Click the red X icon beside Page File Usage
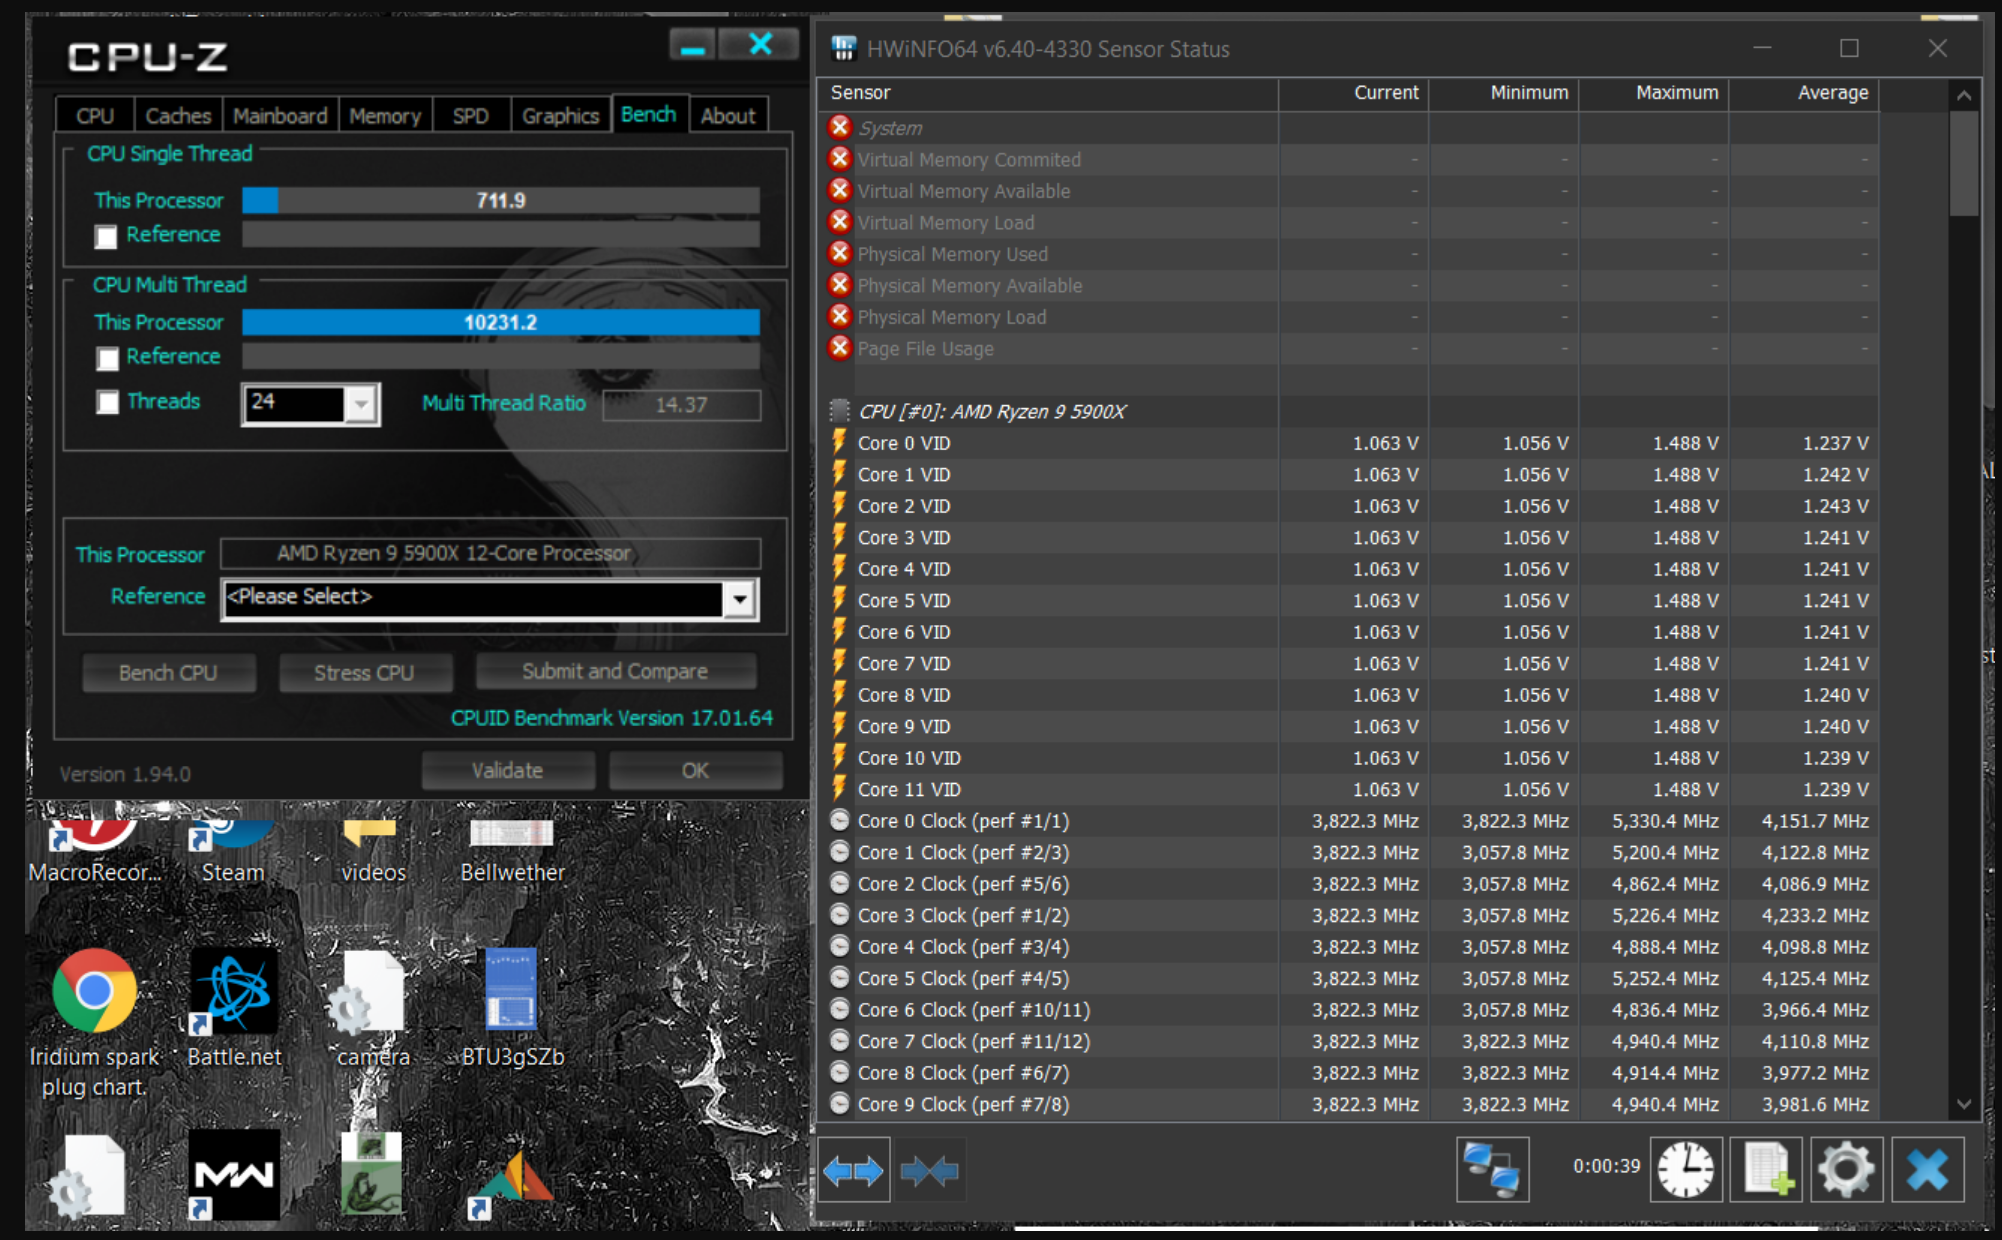The image size is (2002, 1240). tap(840, 348)
